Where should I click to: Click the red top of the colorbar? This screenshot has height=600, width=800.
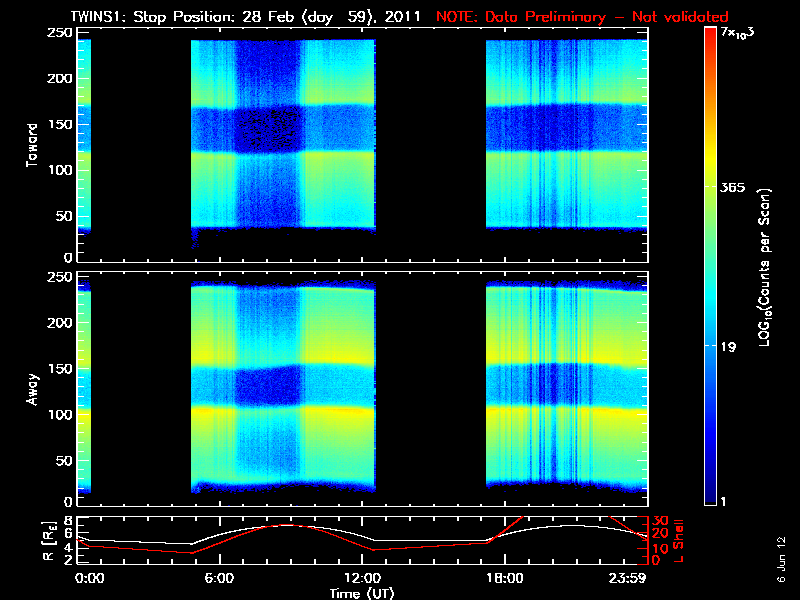pos(711,35)
